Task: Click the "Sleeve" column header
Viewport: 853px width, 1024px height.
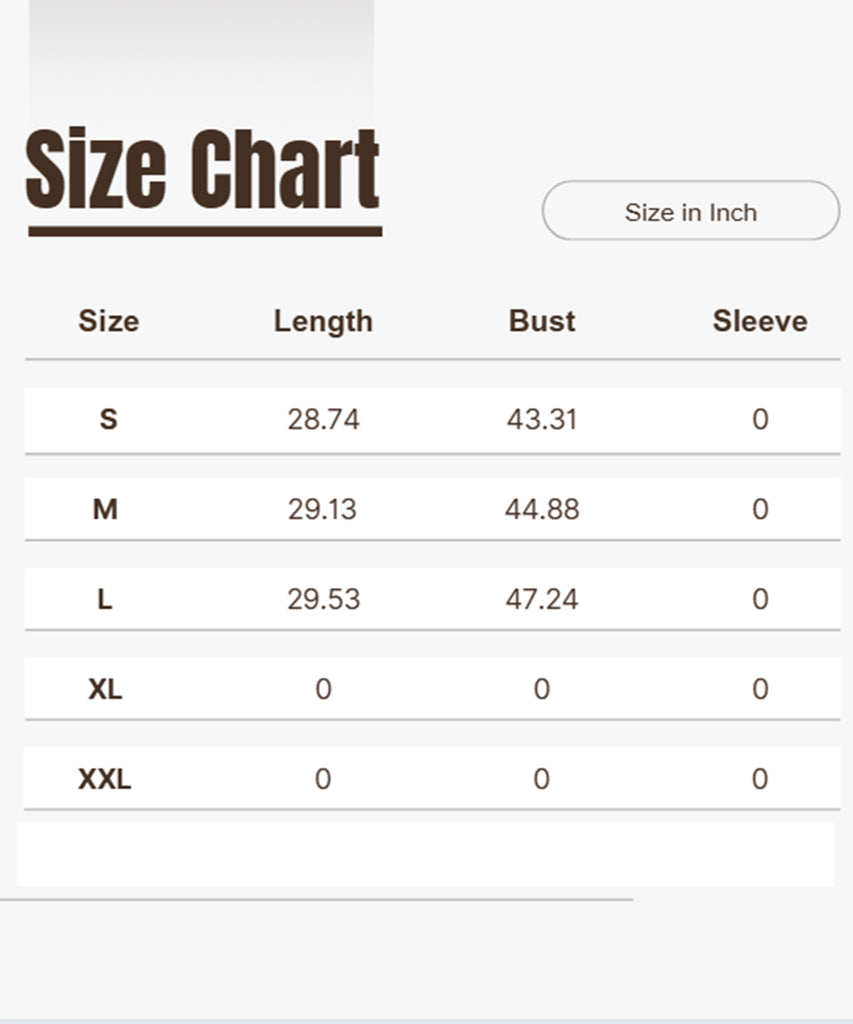Action: (x=760, y=321)
